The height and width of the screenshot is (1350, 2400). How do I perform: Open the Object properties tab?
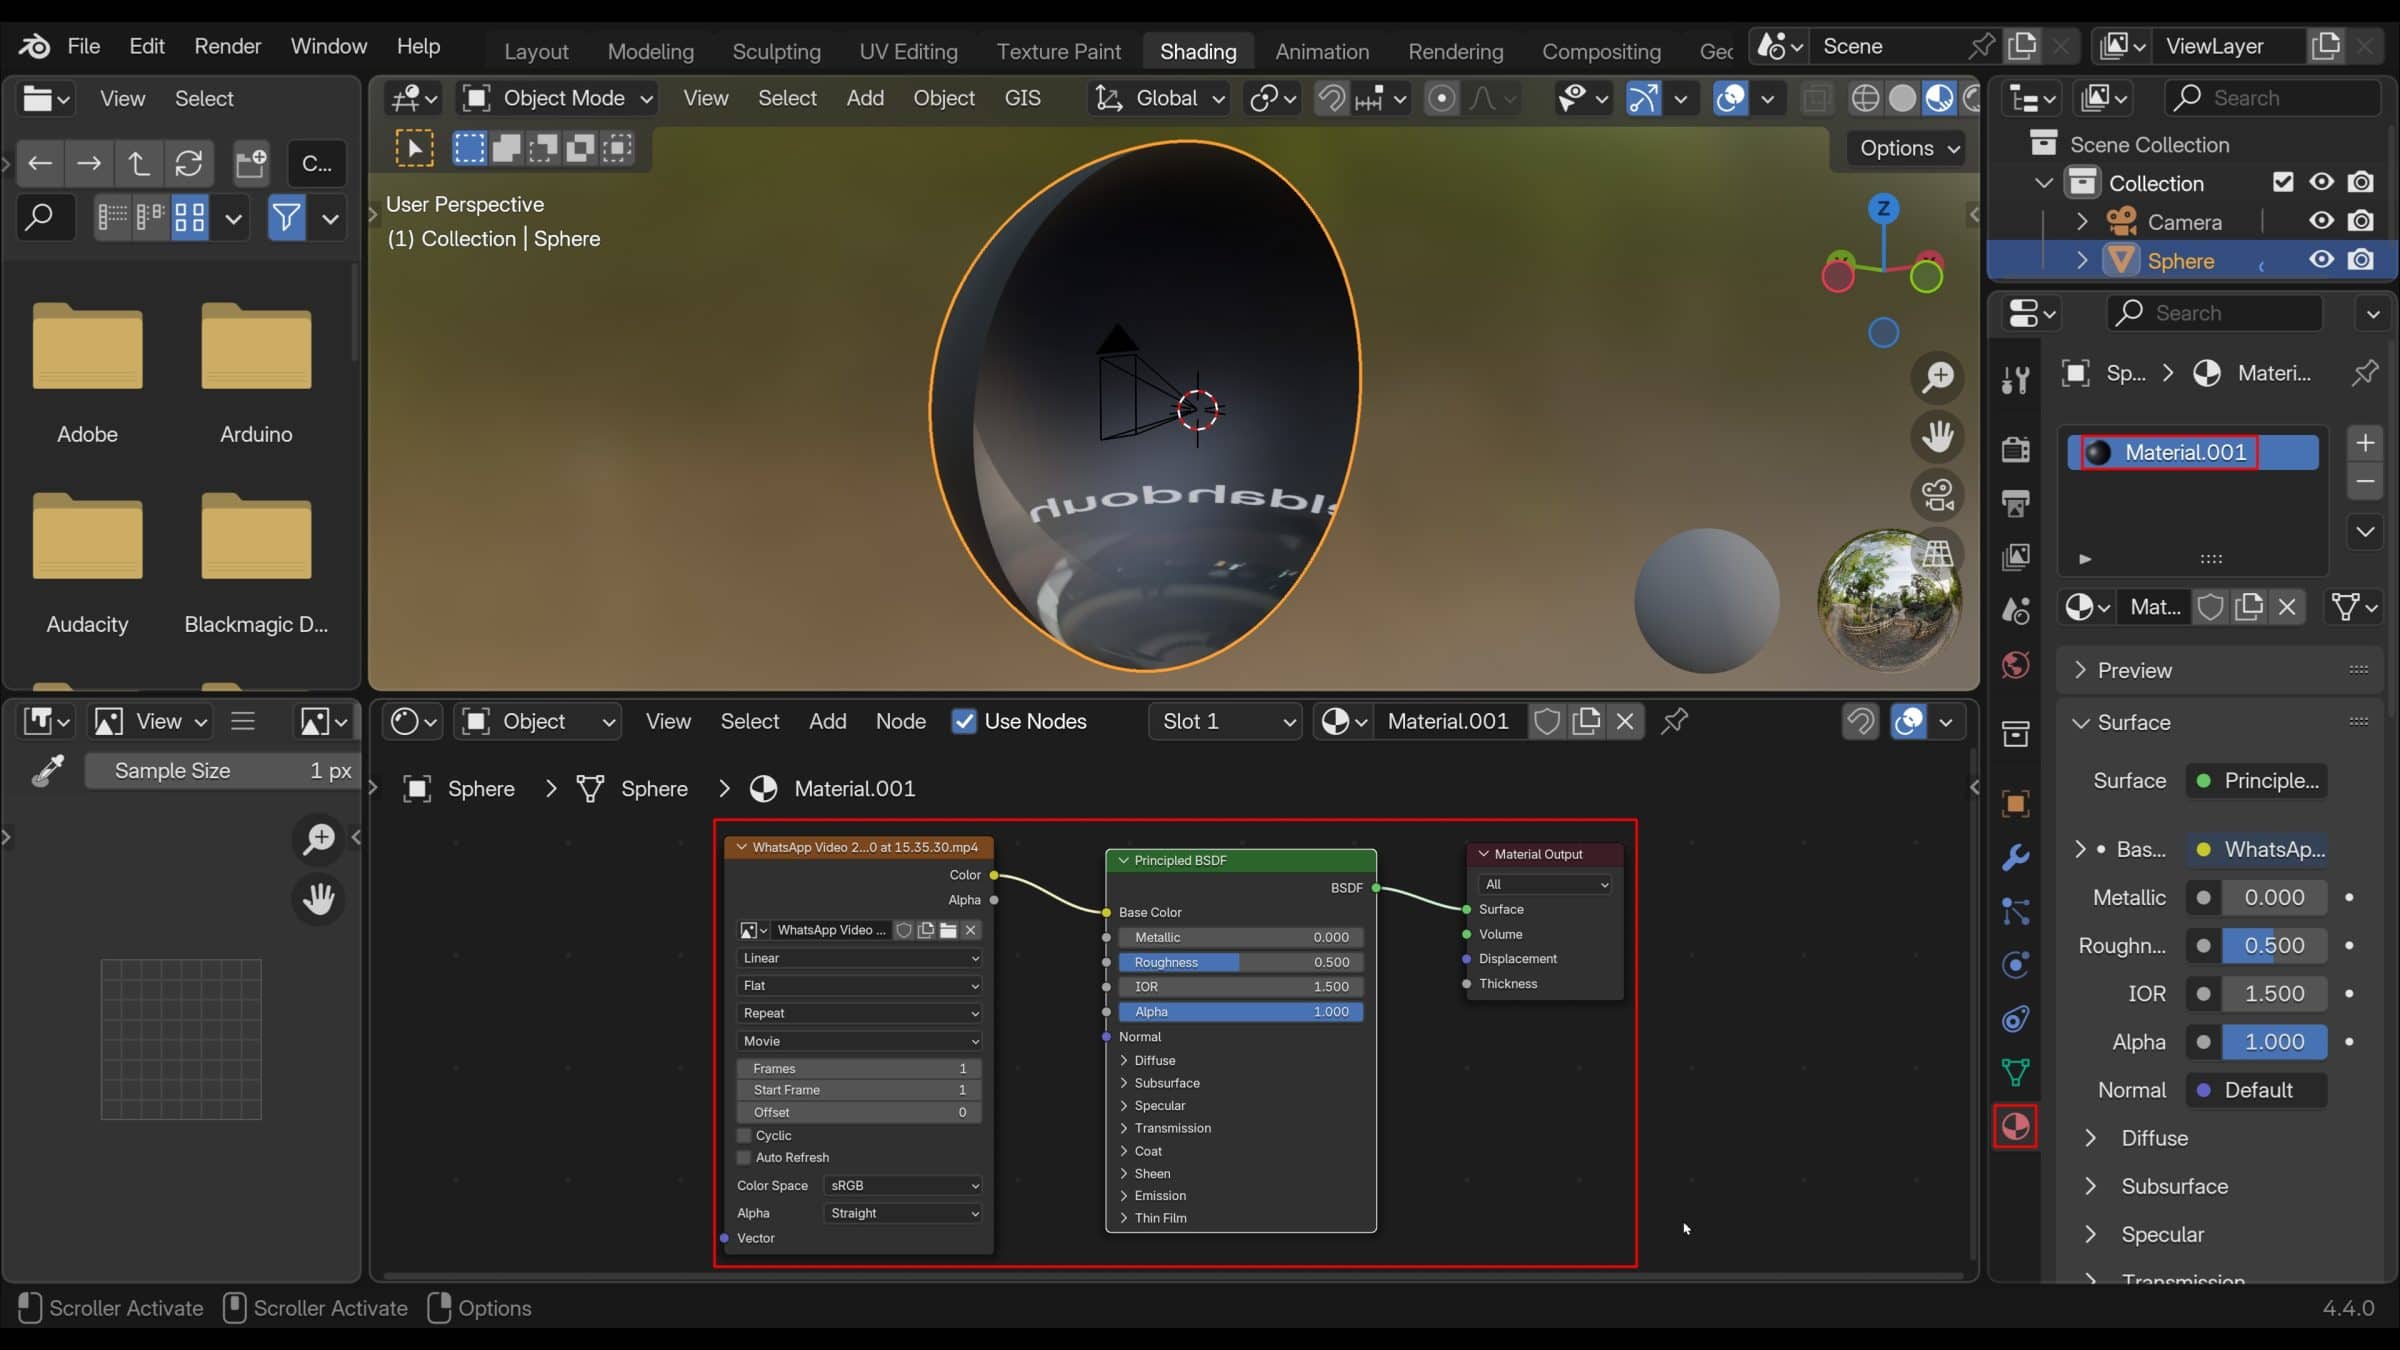2016,804
